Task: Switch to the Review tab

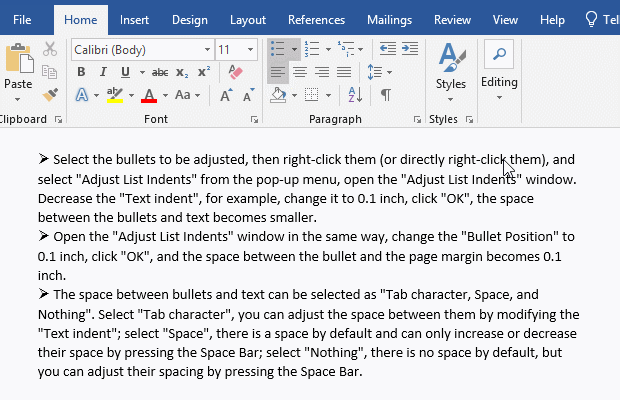Action: pyautogui.click(x=452, y=20)
